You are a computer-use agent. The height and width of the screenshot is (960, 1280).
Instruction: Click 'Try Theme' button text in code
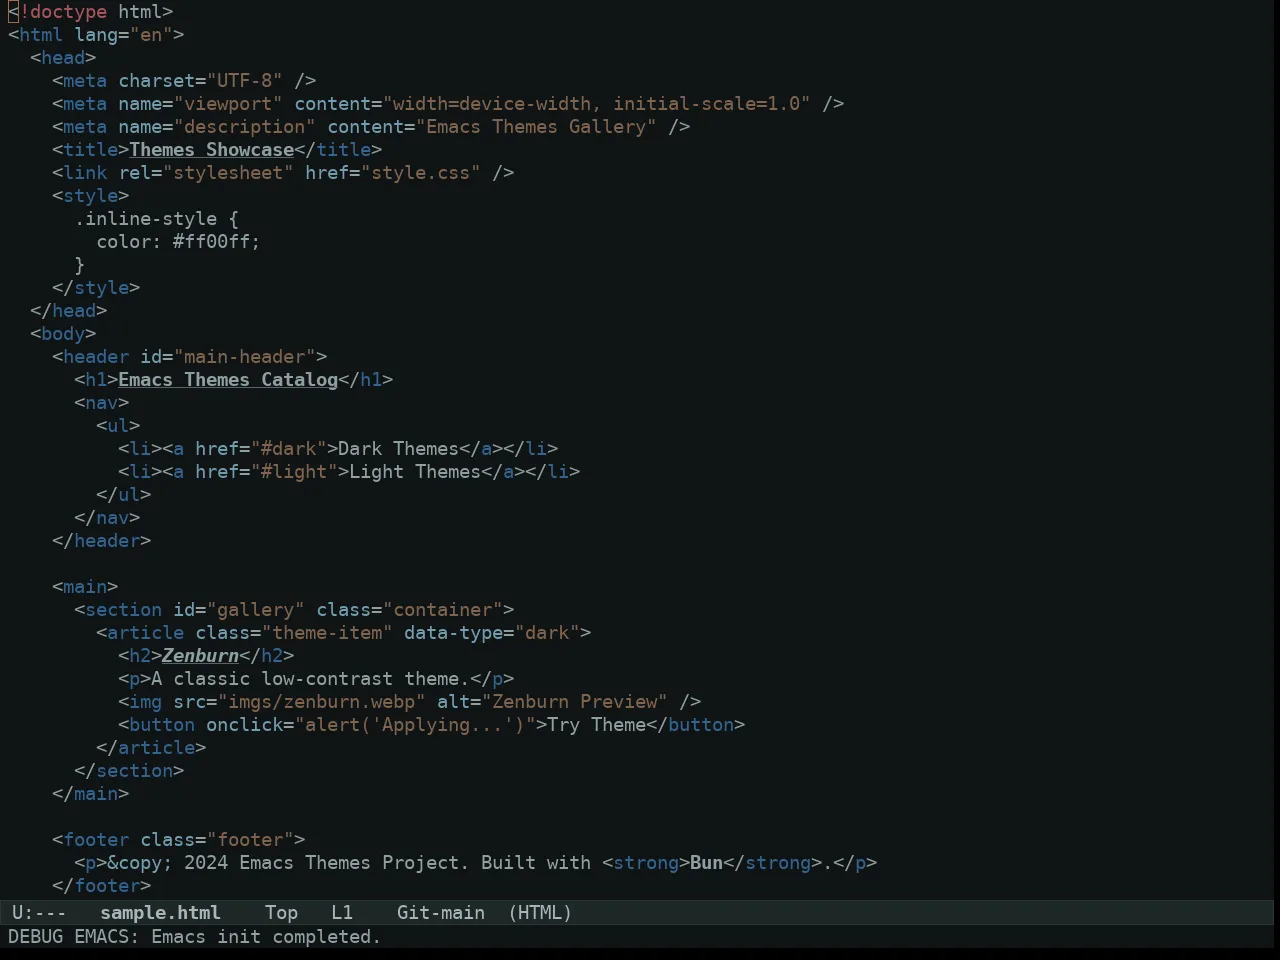coord(597,725)
